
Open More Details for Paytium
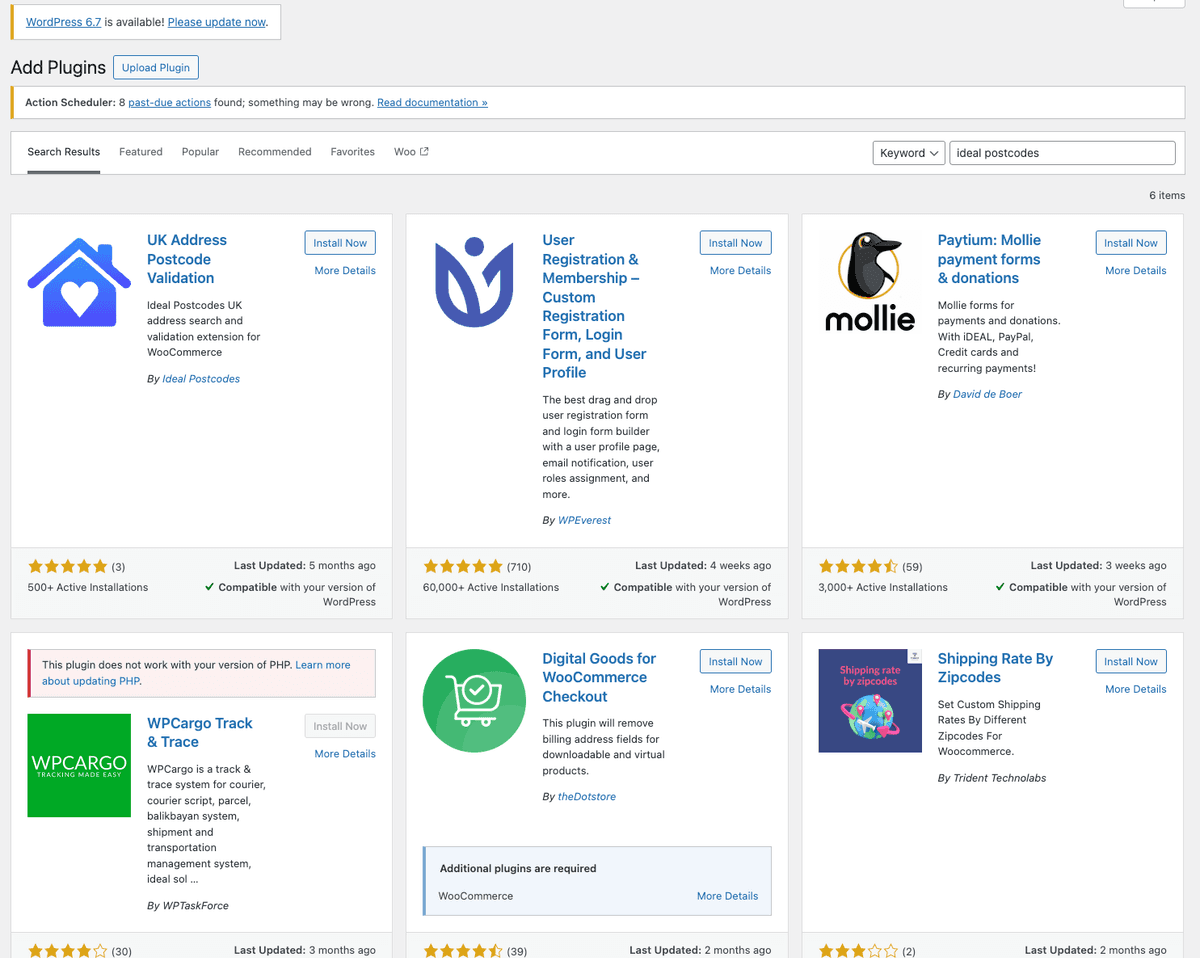[1136, 271]
